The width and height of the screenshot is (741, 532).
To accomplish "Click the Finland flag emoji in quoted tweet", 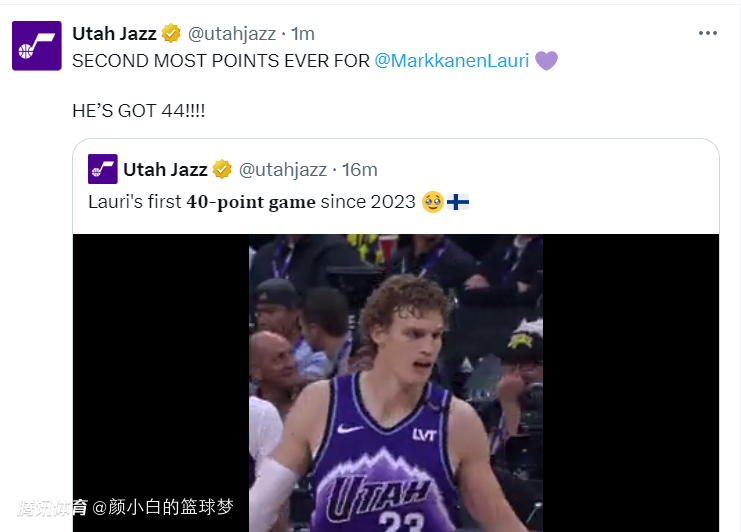I will (459, 202).
